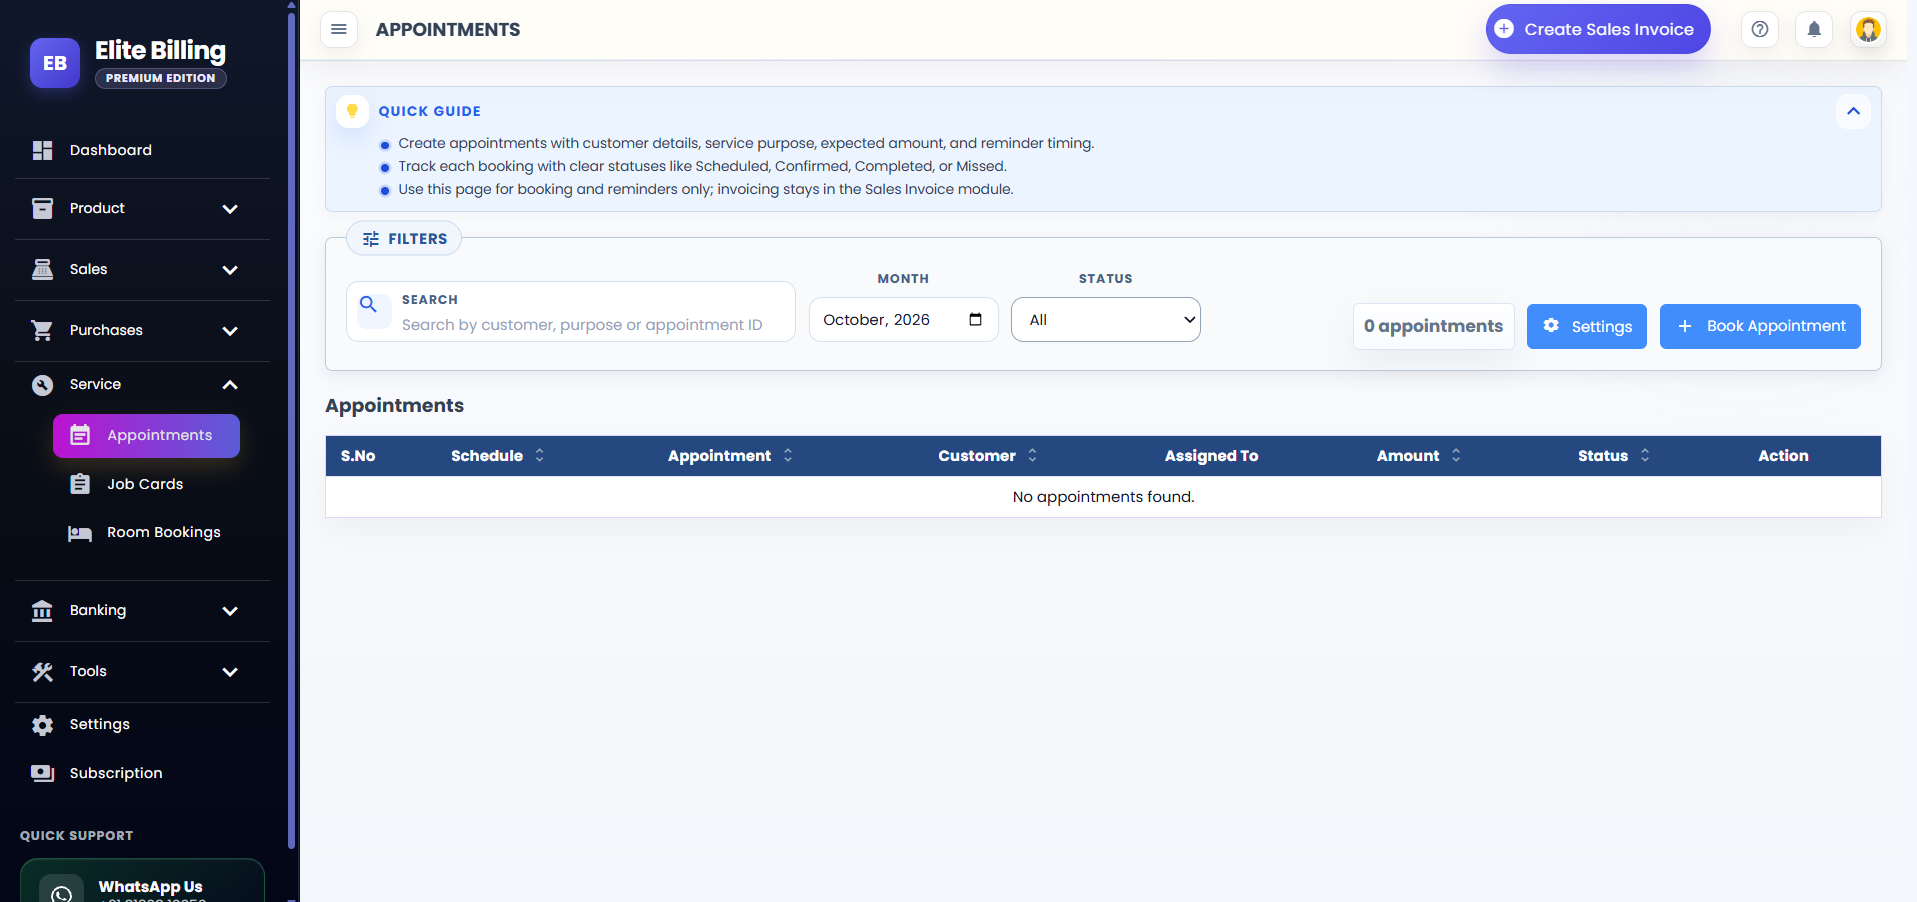Click the Assigned To column header
The image size is (1917, 902).
1211,455
